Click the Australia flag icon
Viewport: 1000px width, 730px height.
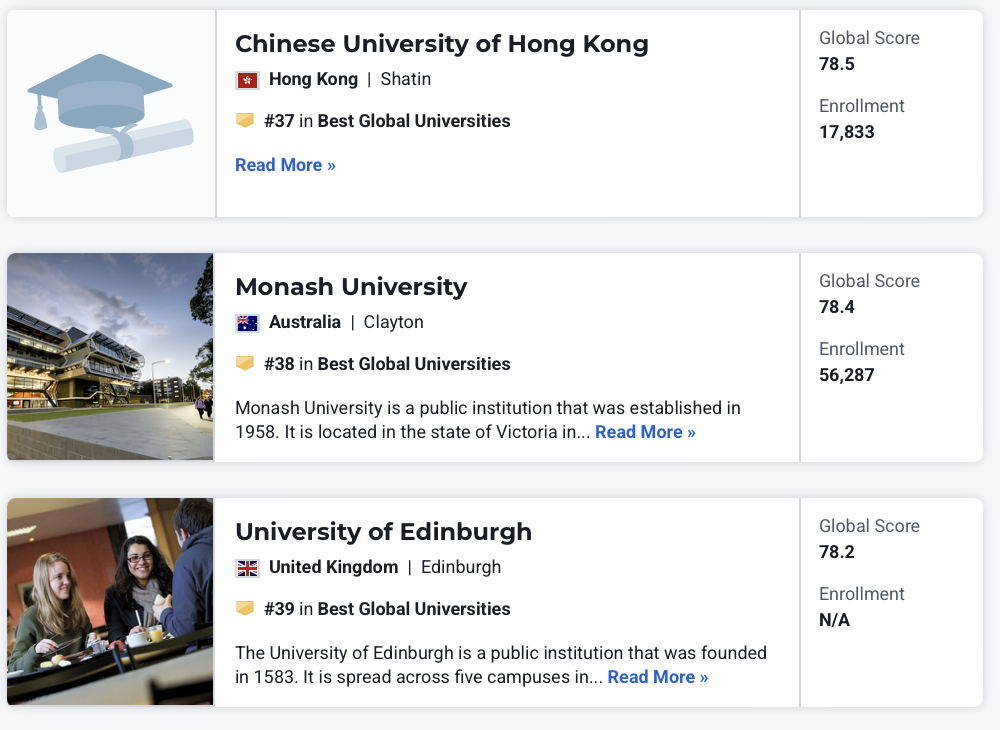coord(247,323)
